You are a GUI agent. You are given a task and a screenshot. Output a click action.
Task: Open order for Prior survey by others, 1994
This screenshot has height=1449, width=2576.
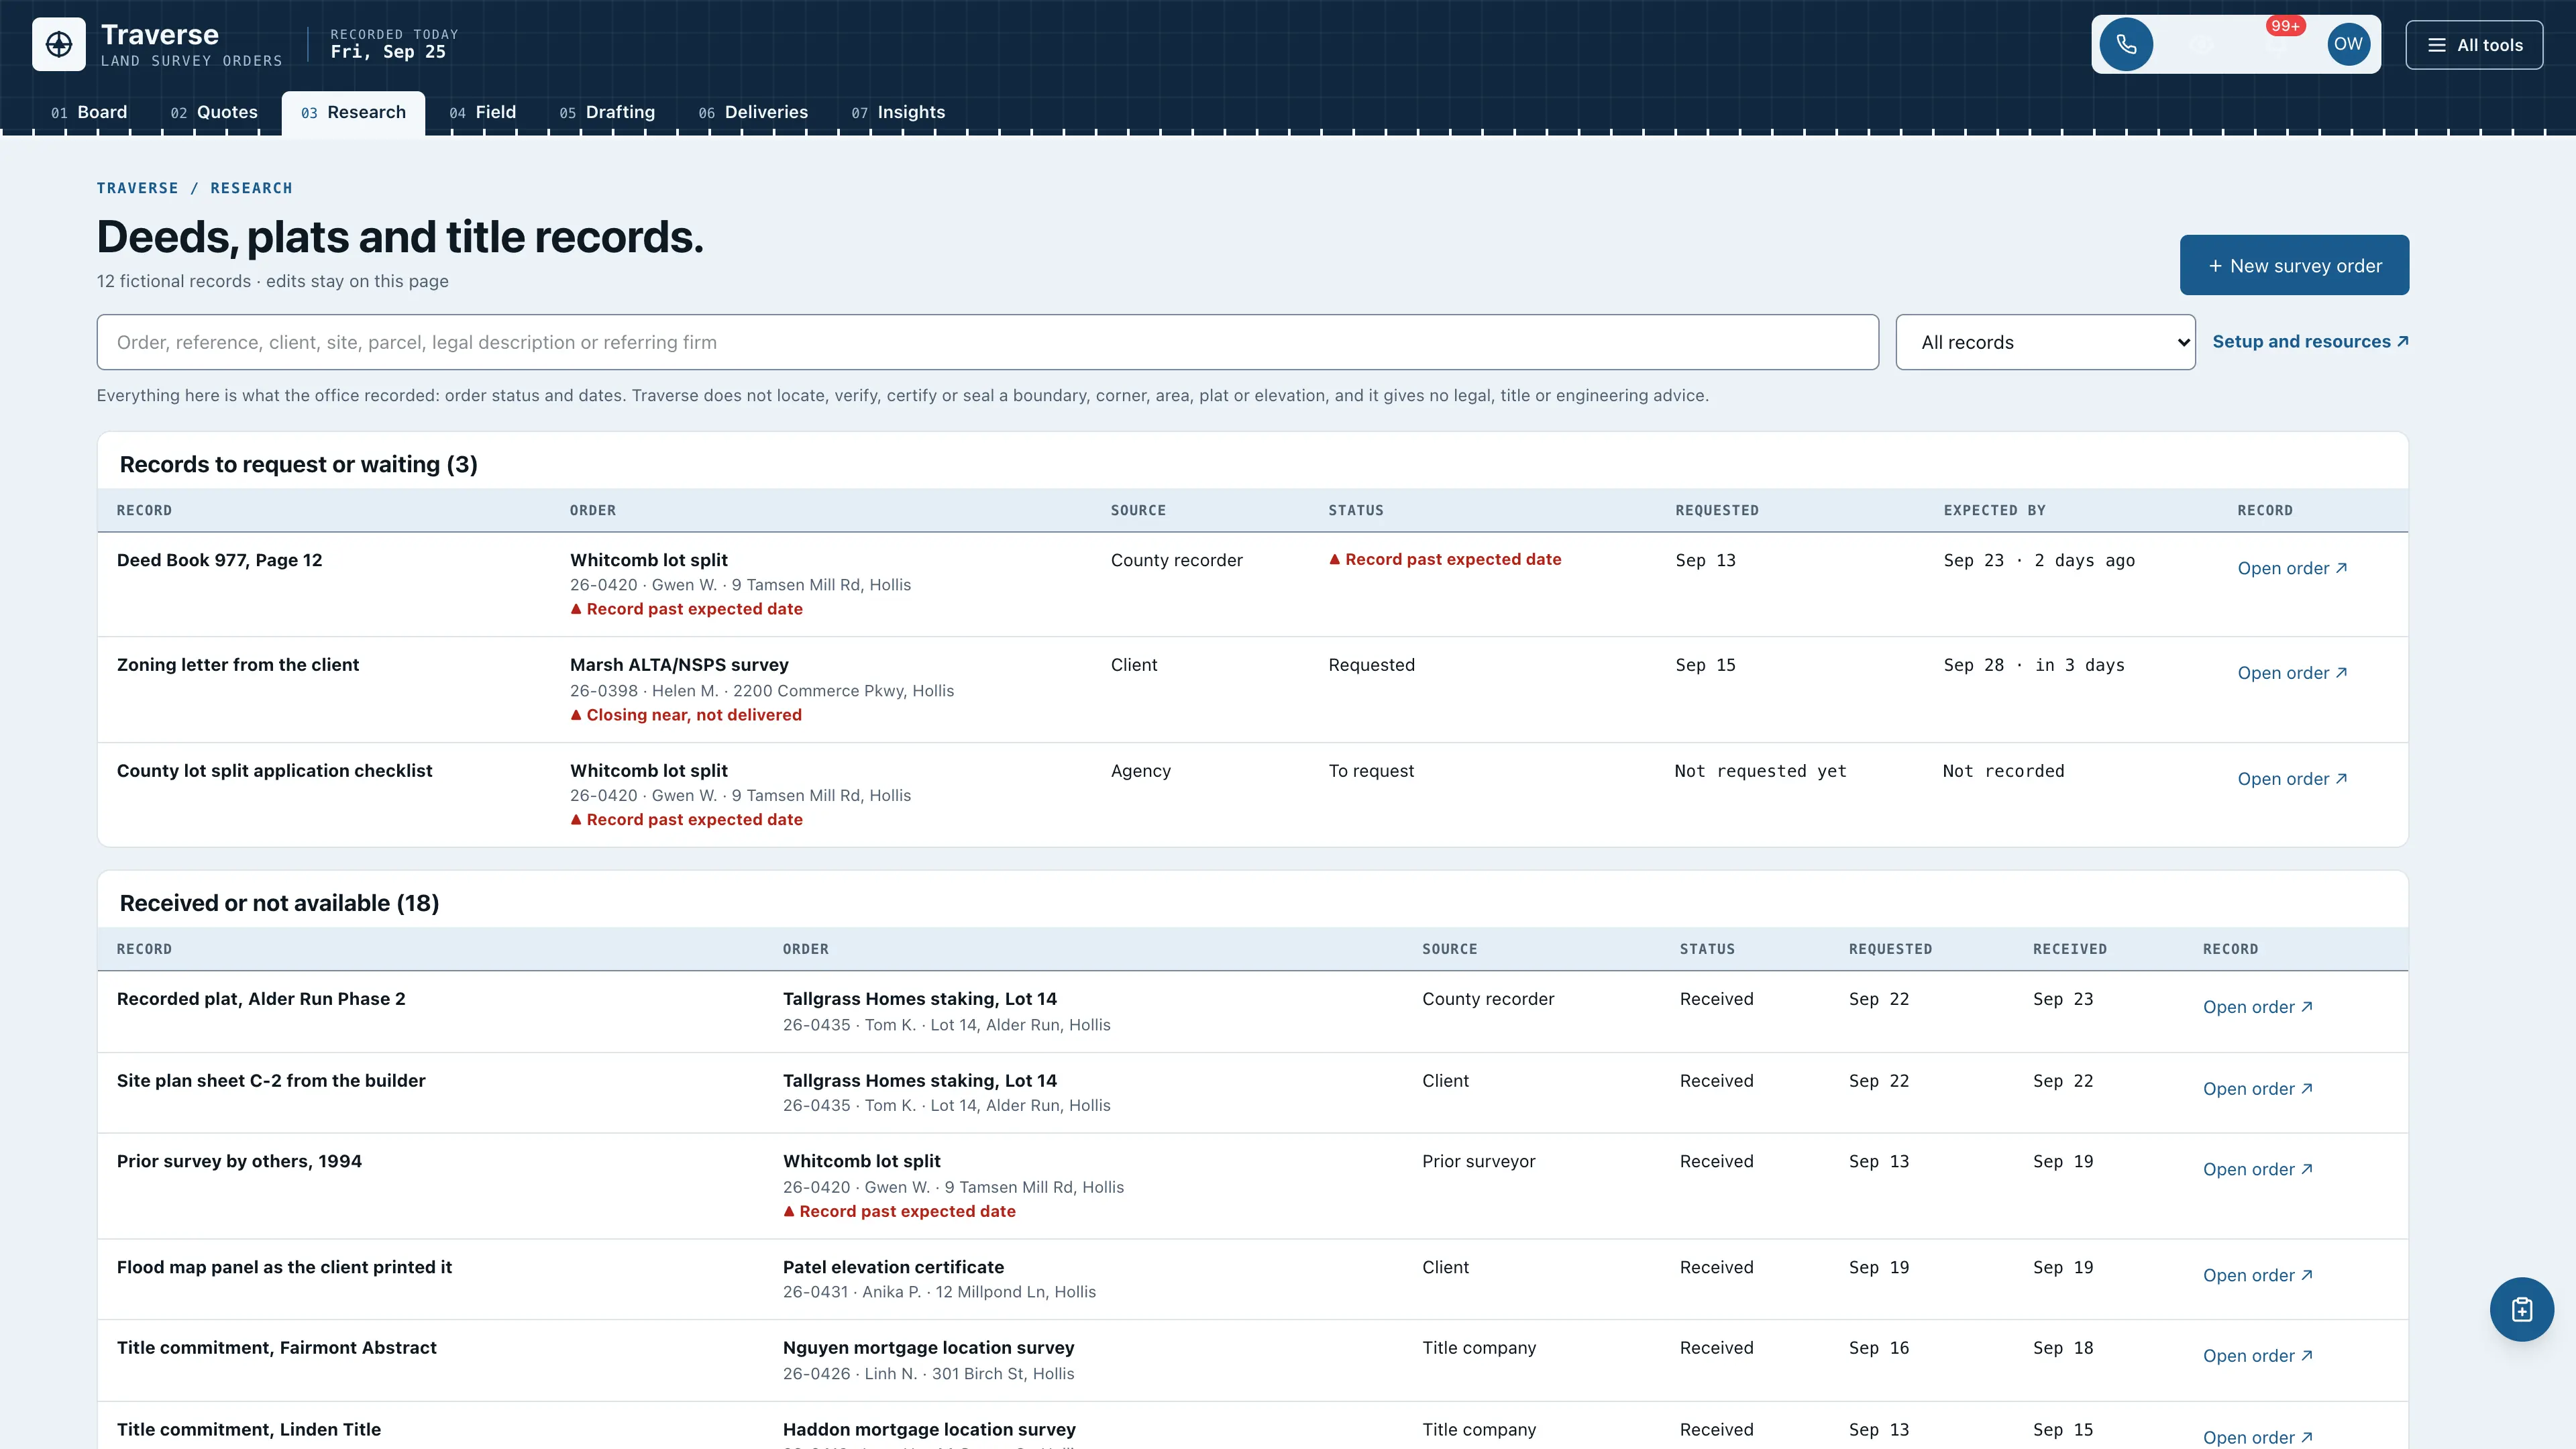click(2258, 1169)
